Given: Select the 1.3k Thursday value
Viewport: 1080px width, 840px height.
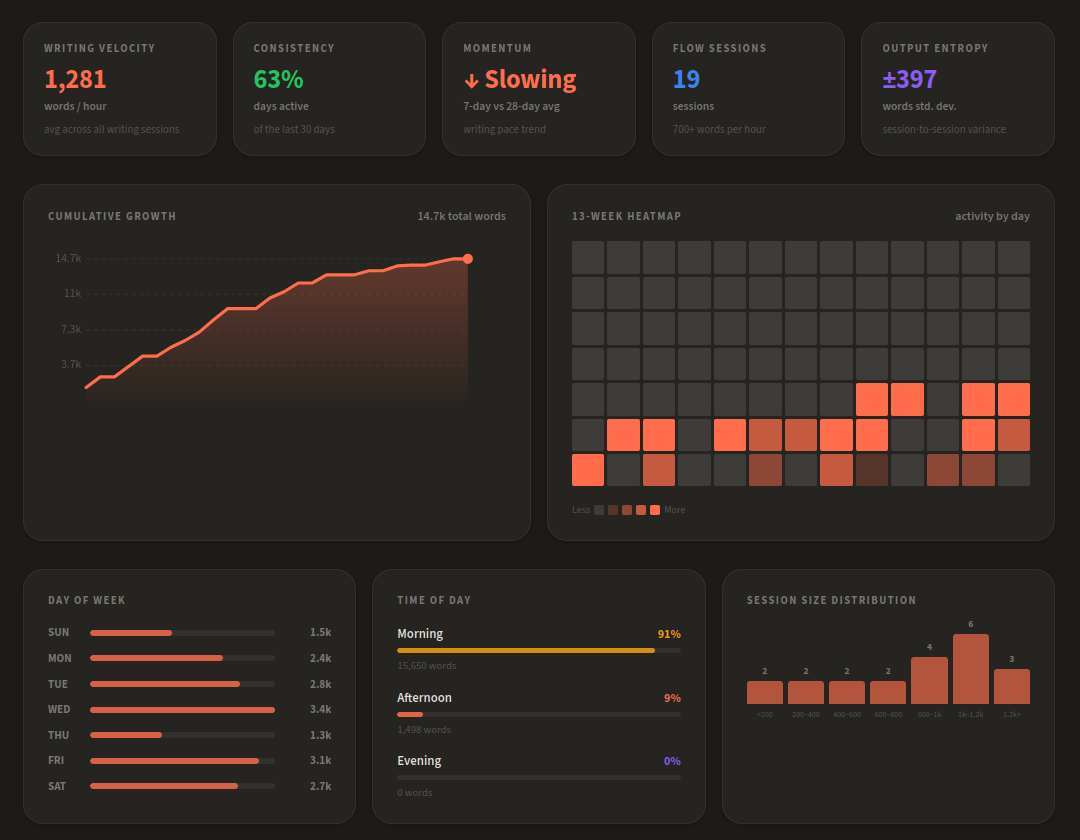Looking at the screenshot, I should tap(320, 735).
